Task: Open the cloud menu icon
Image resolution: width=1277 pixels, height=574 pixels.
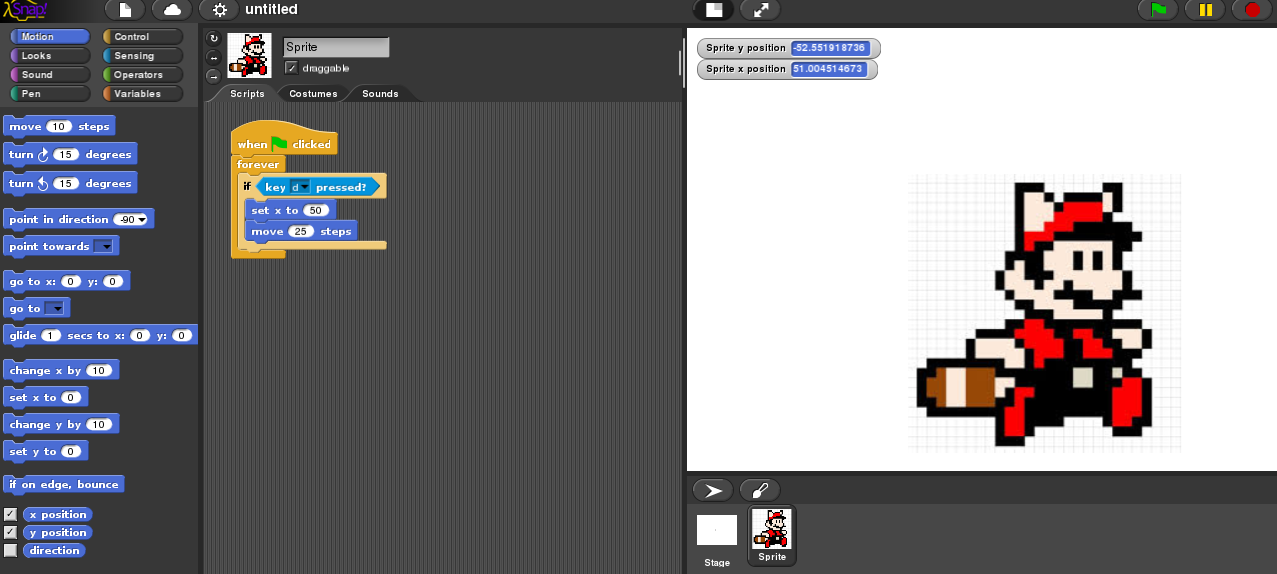Action: (172, 10)
